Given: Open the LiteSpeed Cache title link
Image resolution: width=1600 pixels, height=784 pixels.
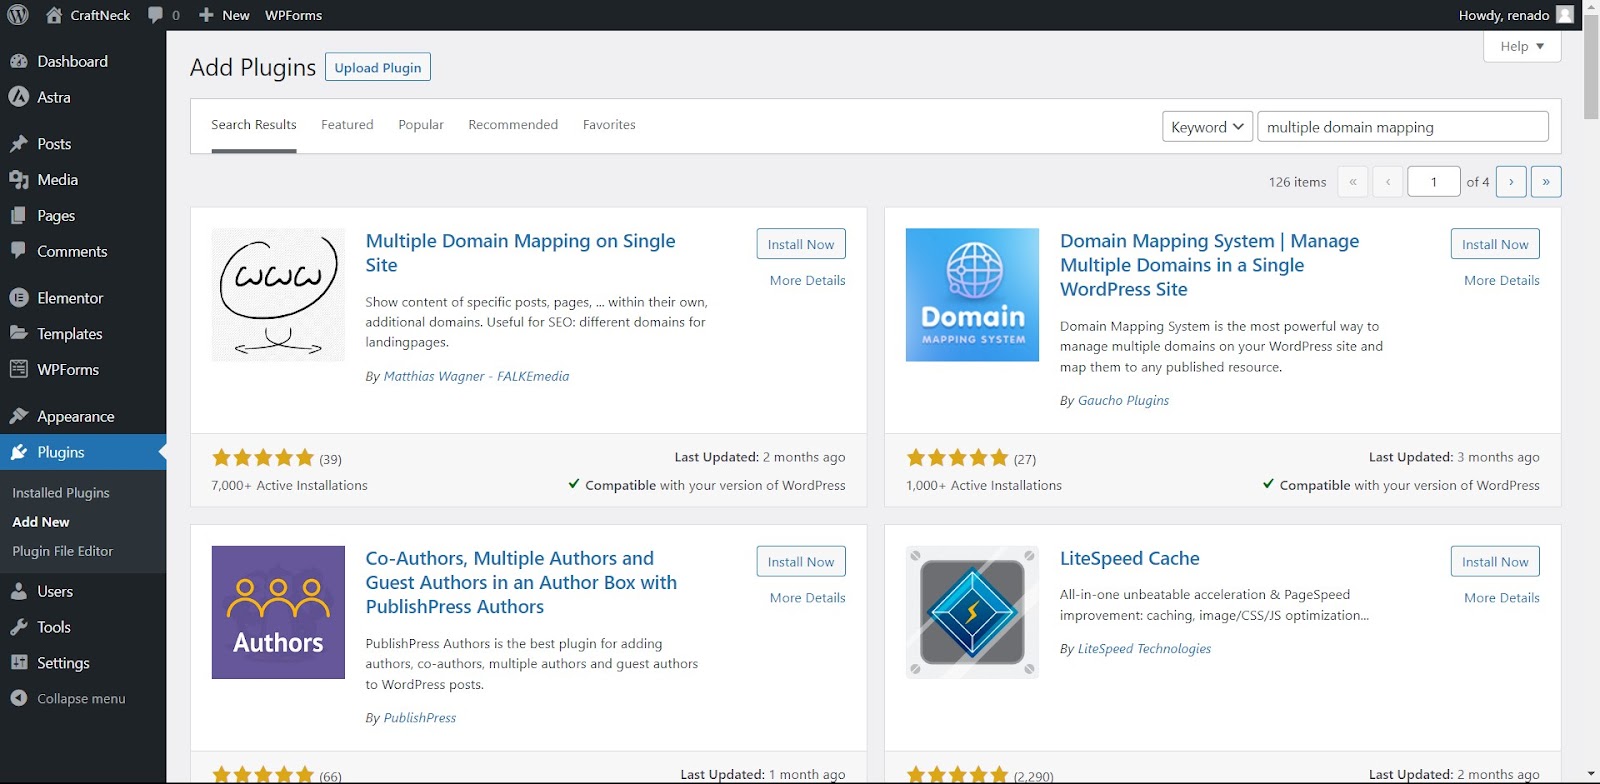Looking at the screenshot, I should click(1129, 558).
